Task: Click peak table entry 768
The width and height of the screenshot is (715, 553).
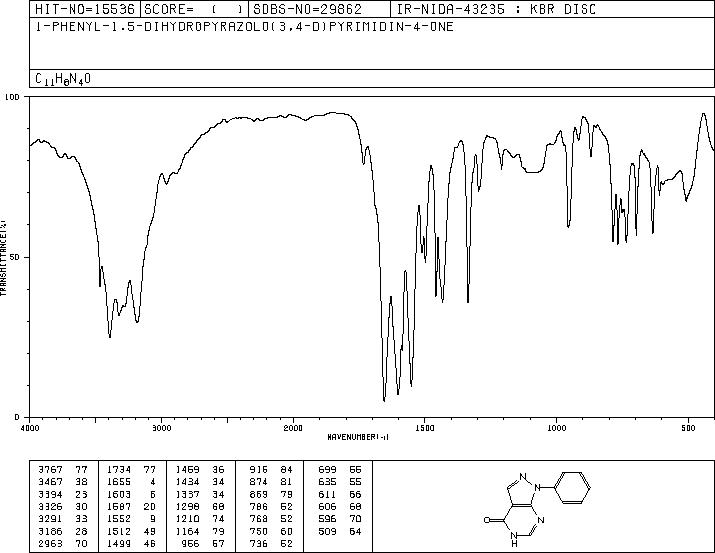Action: click(x=259, y=519)
